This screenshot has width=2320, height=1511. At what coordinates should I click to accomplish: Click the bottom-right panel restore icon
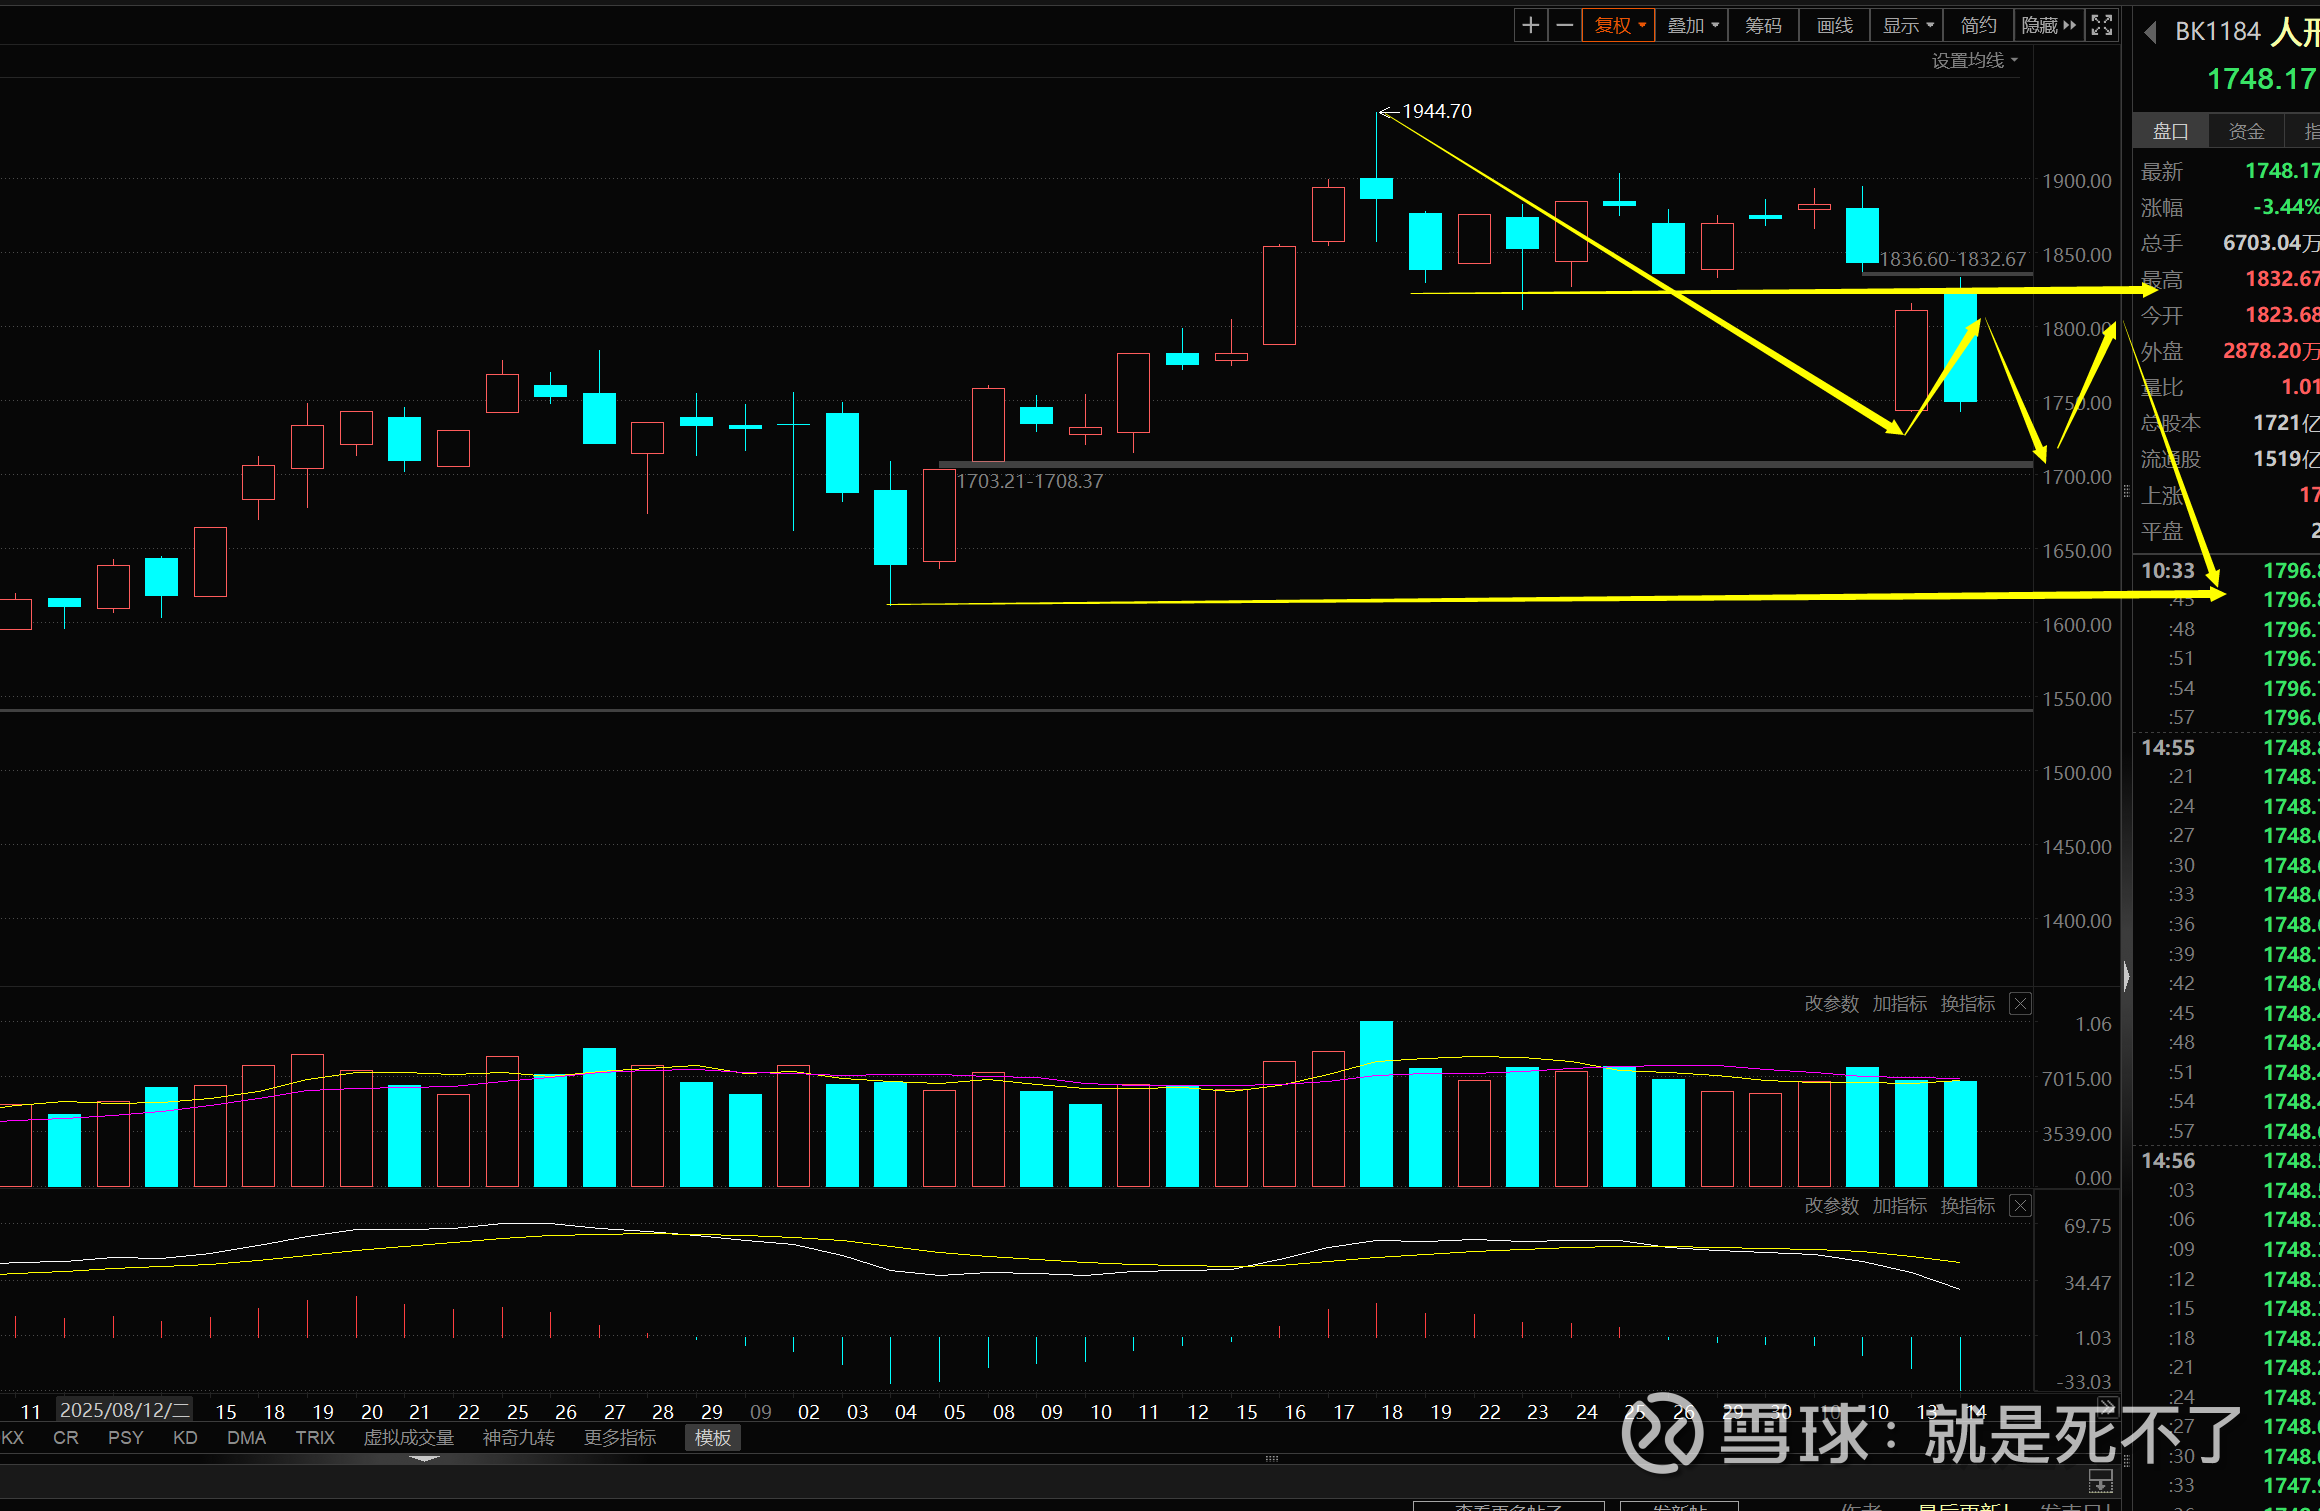[2101, 1481]
